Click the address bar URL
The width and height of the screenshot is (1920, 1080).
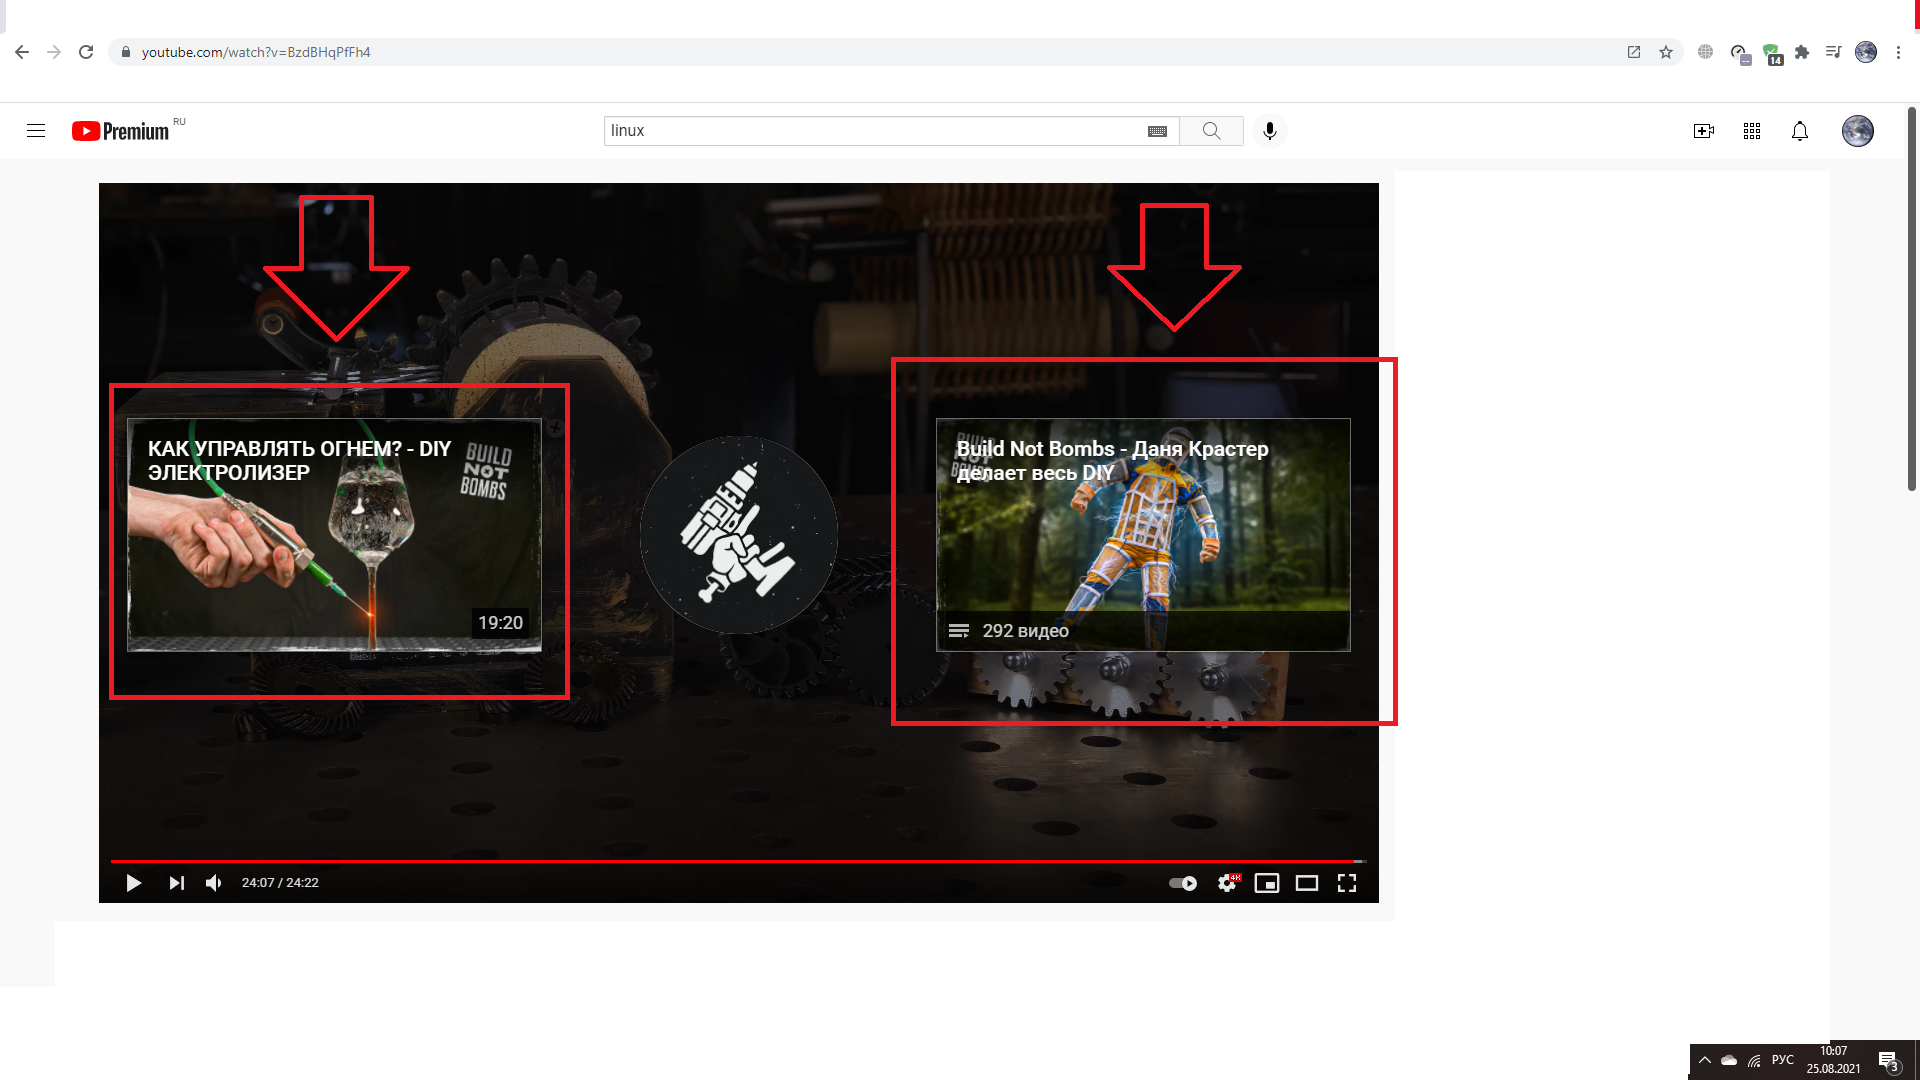point(256,52)
